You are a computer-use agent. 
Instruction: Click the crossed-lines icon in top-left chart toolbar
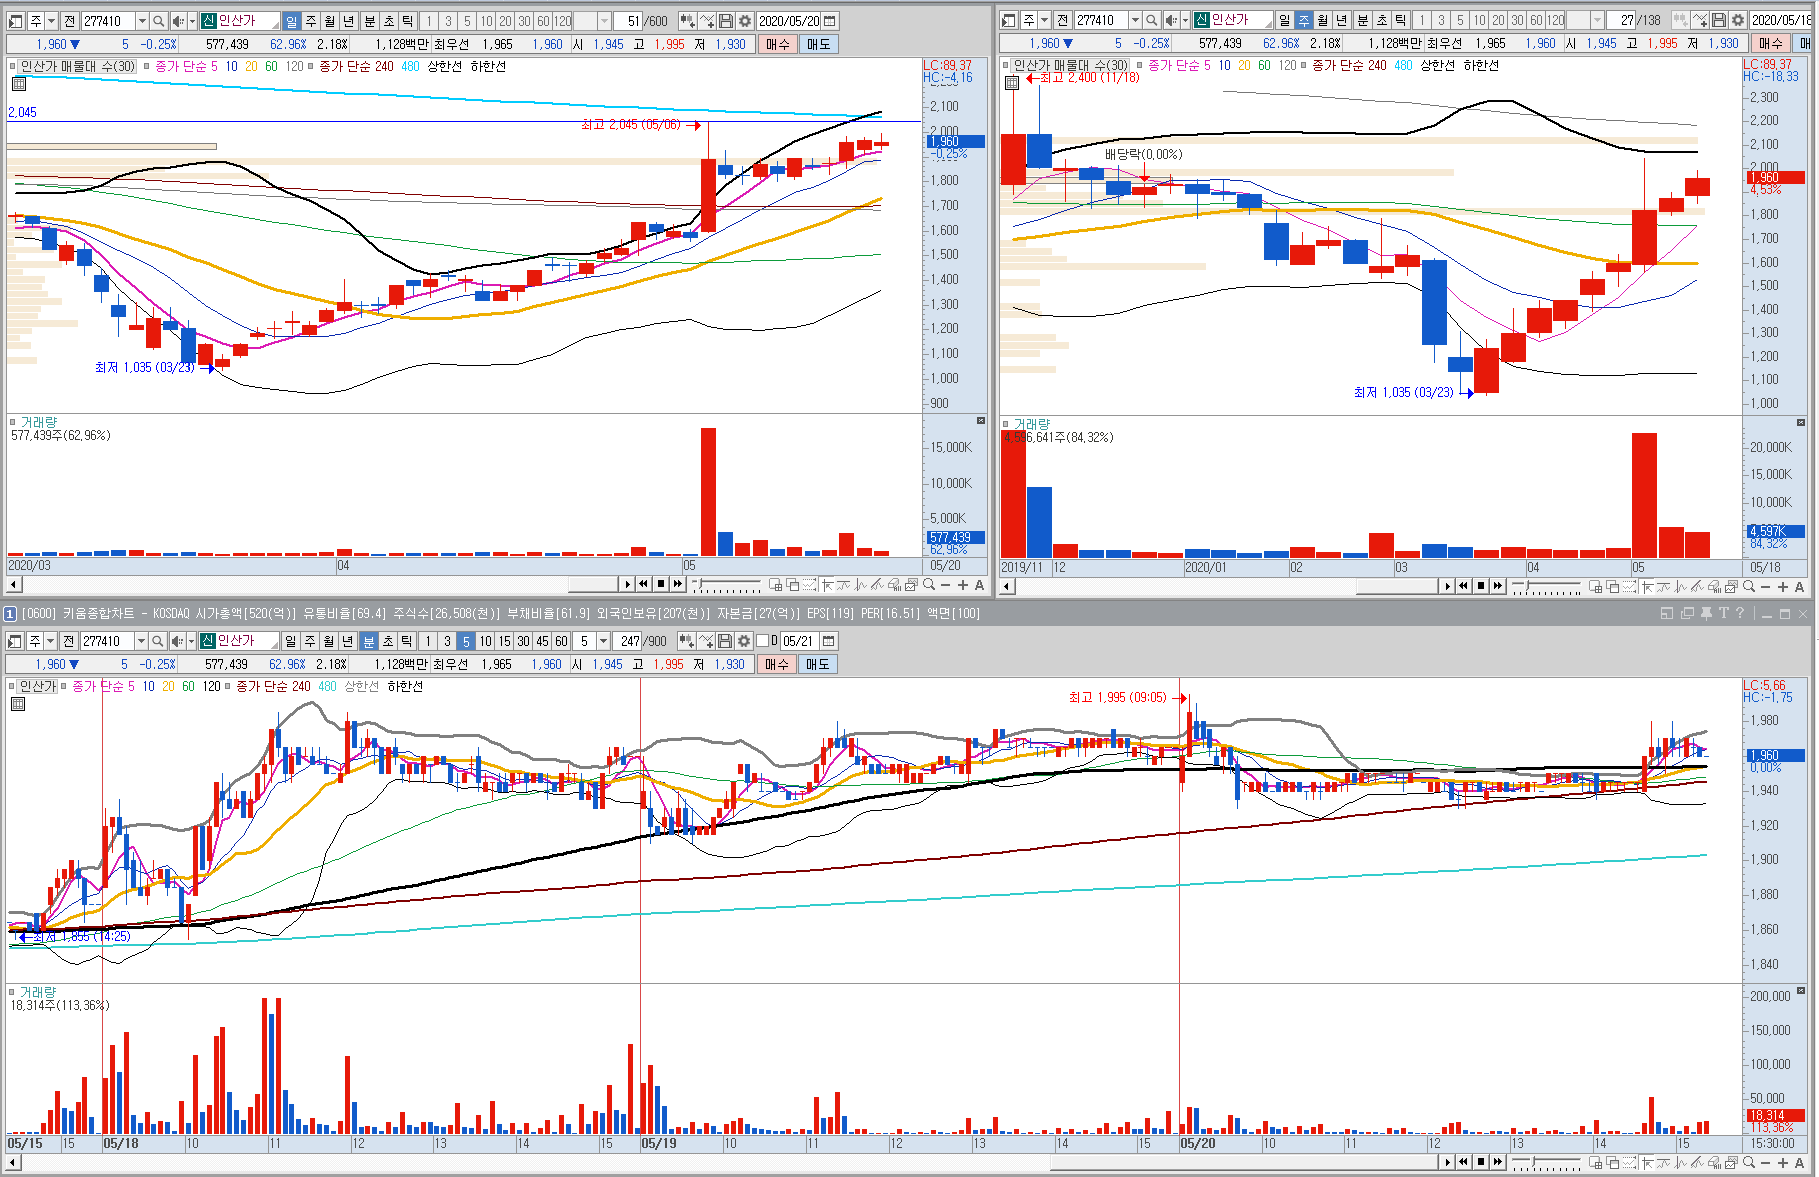coord(707,21)
